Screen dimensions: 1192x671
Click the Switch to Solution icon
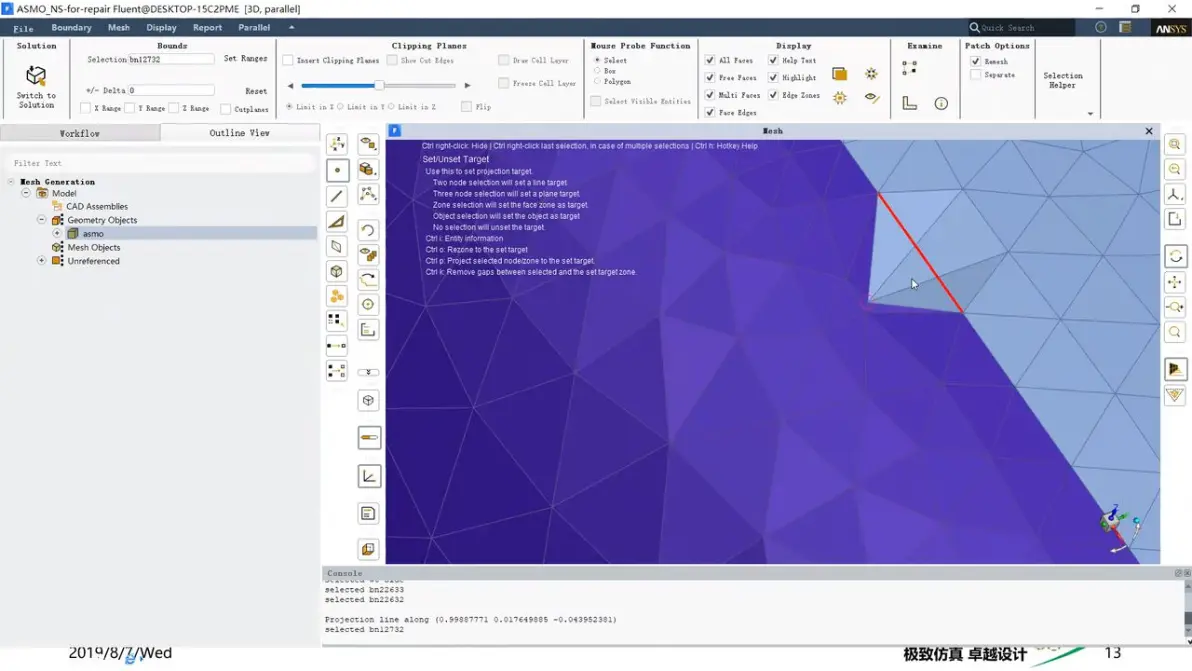(36, 76)
